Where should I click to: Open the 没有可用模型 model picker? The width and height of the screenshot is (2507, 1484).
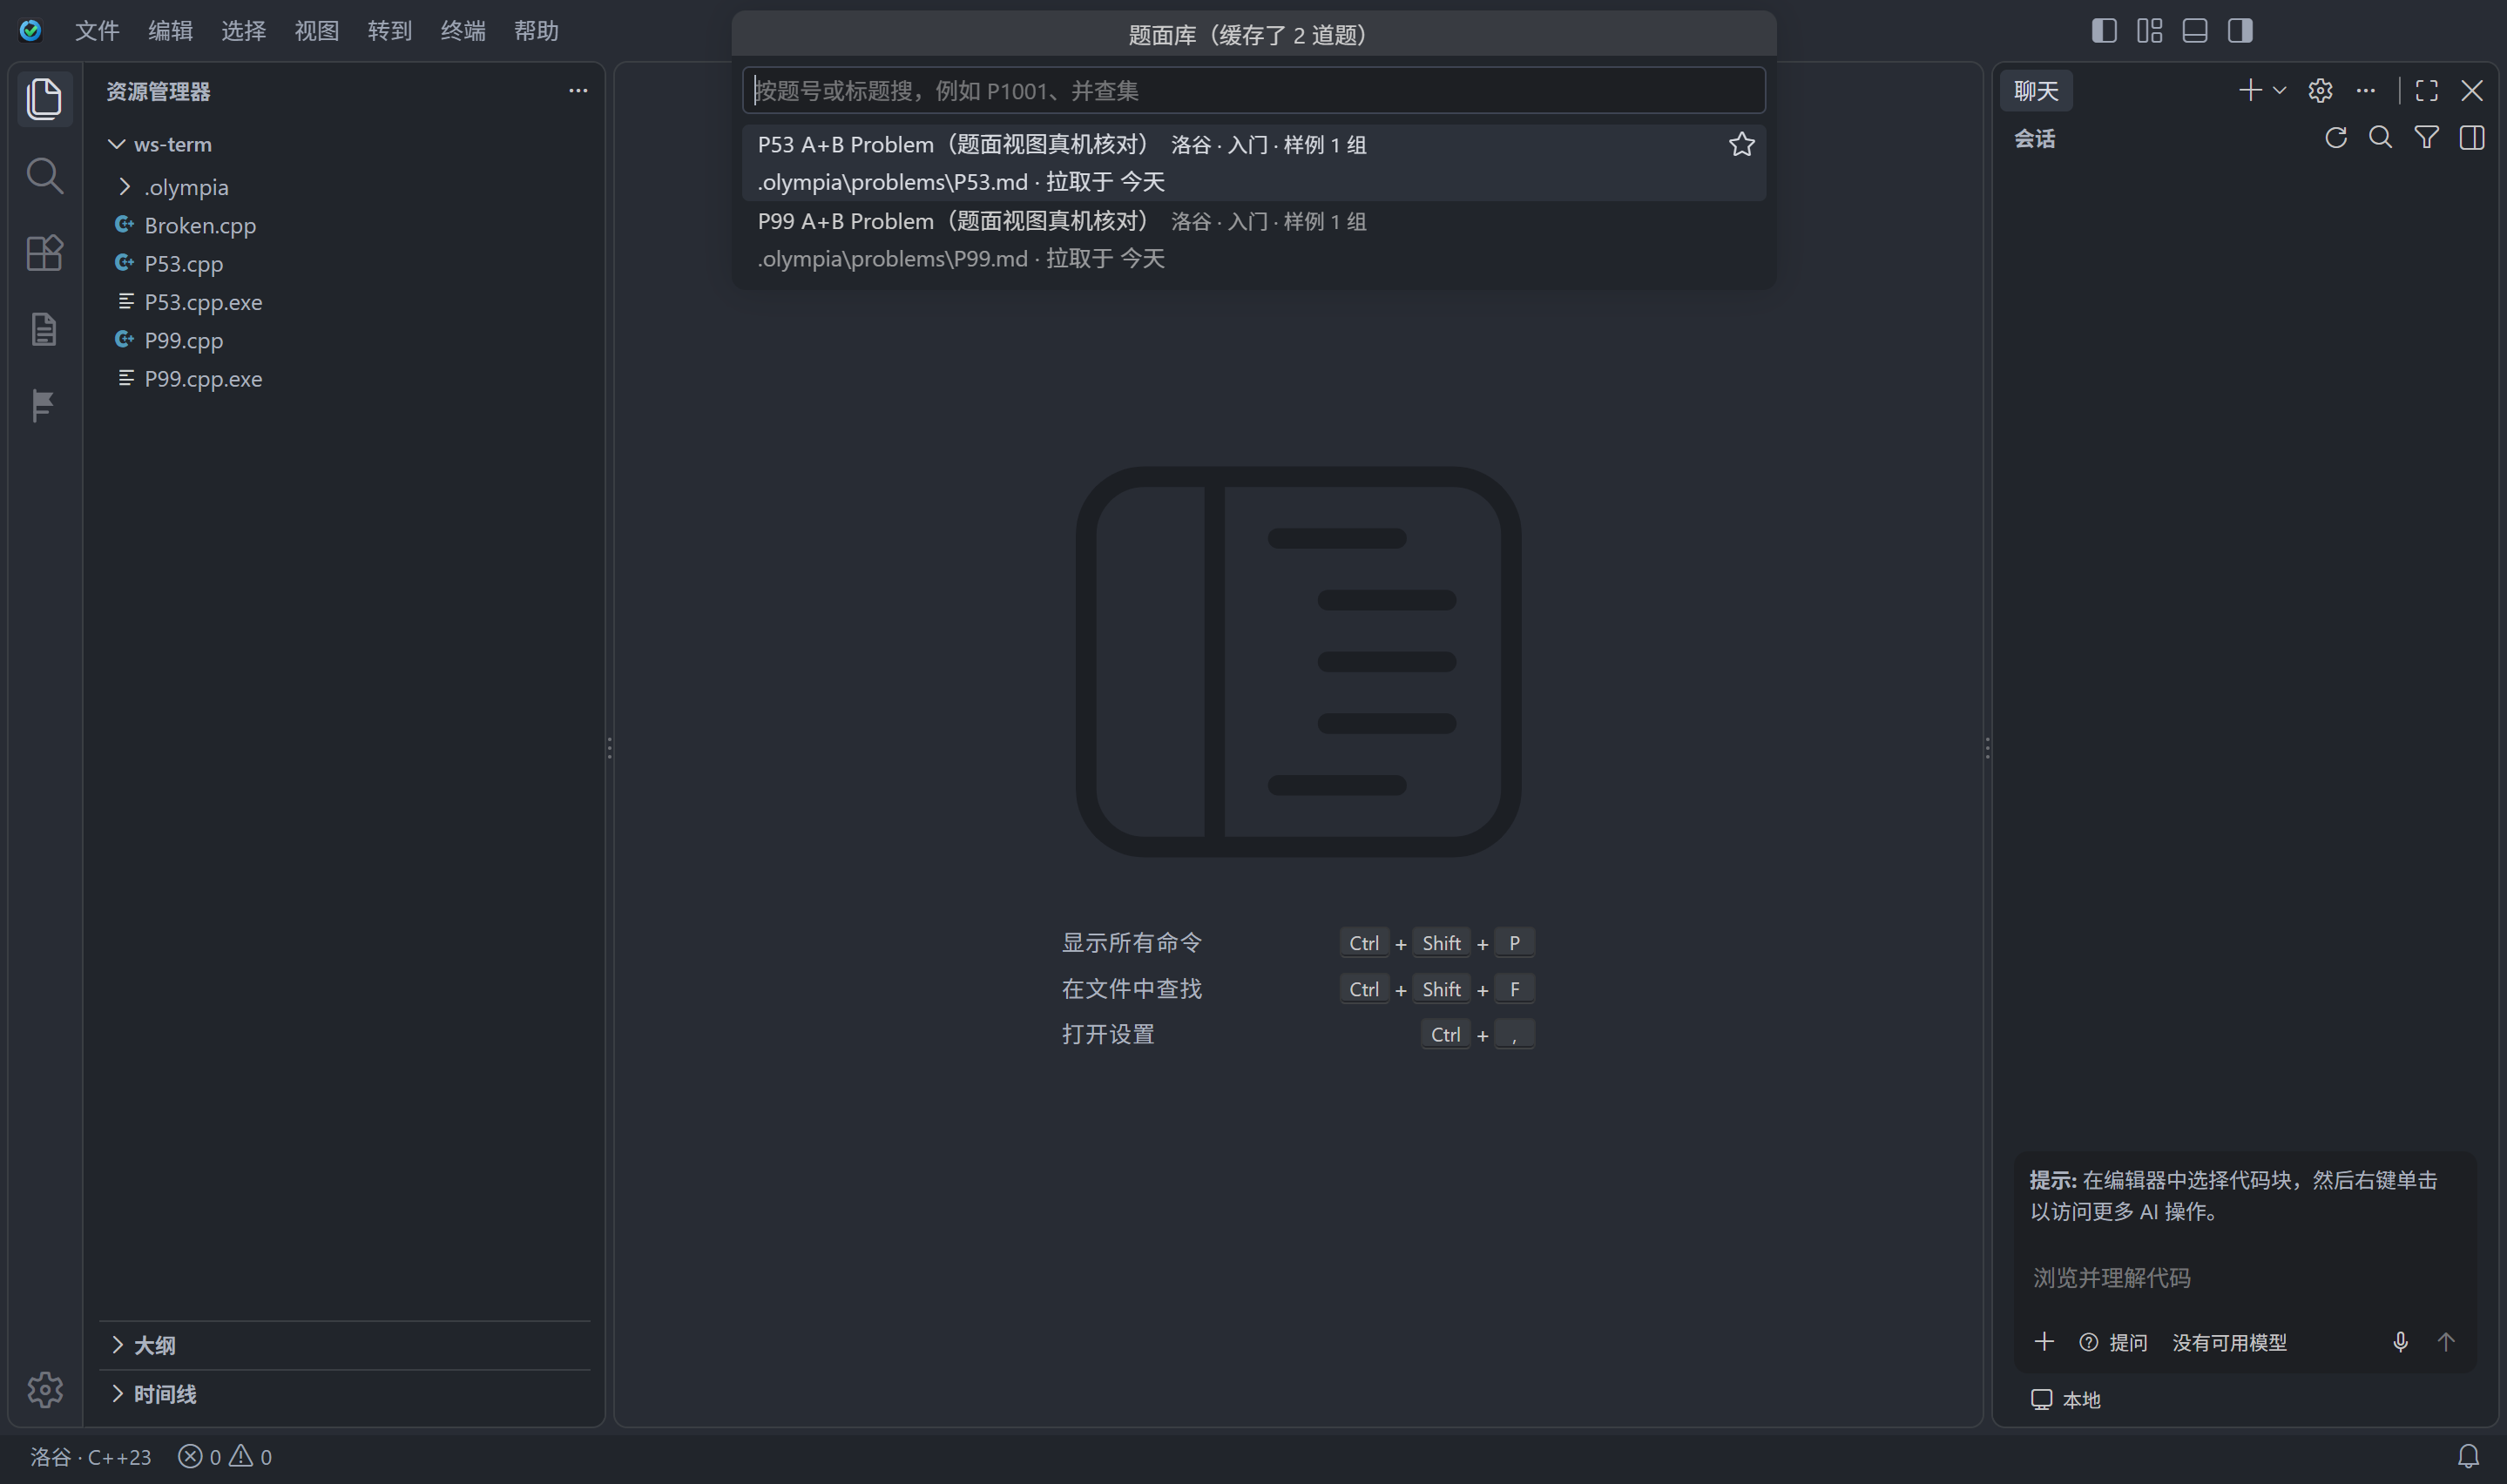(2229, 1342)
